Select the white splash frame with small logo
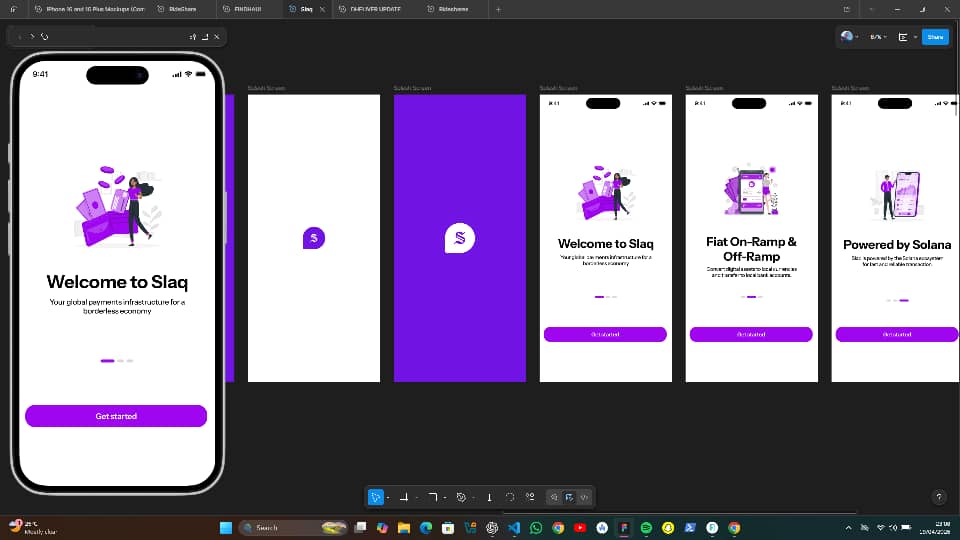Screen dimensions: 960x540 tap(313, 238)
